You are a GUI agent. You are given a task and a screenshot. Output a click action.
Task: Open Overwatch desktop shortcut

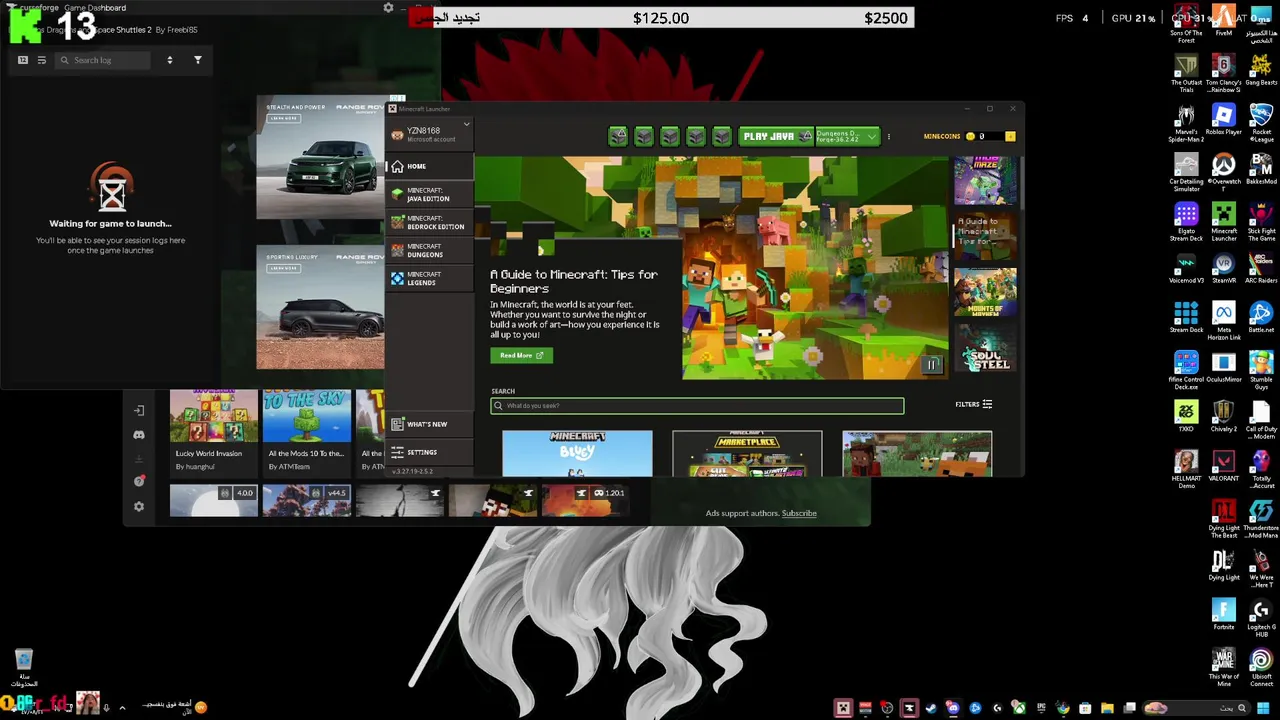(1223, 172)
